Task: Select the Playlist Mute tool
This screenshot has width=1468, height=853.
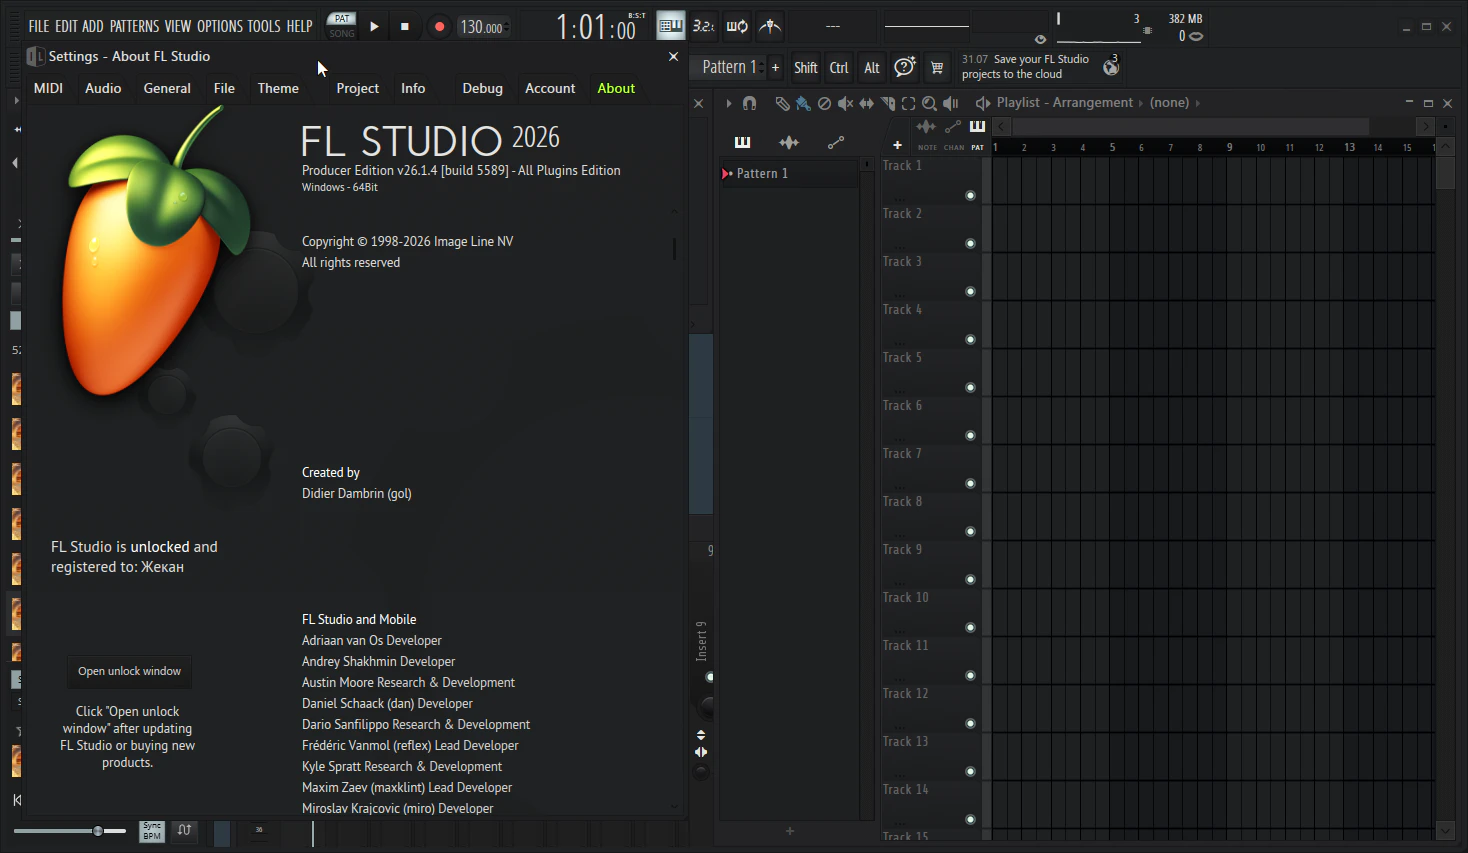Action: pos(845,103)
